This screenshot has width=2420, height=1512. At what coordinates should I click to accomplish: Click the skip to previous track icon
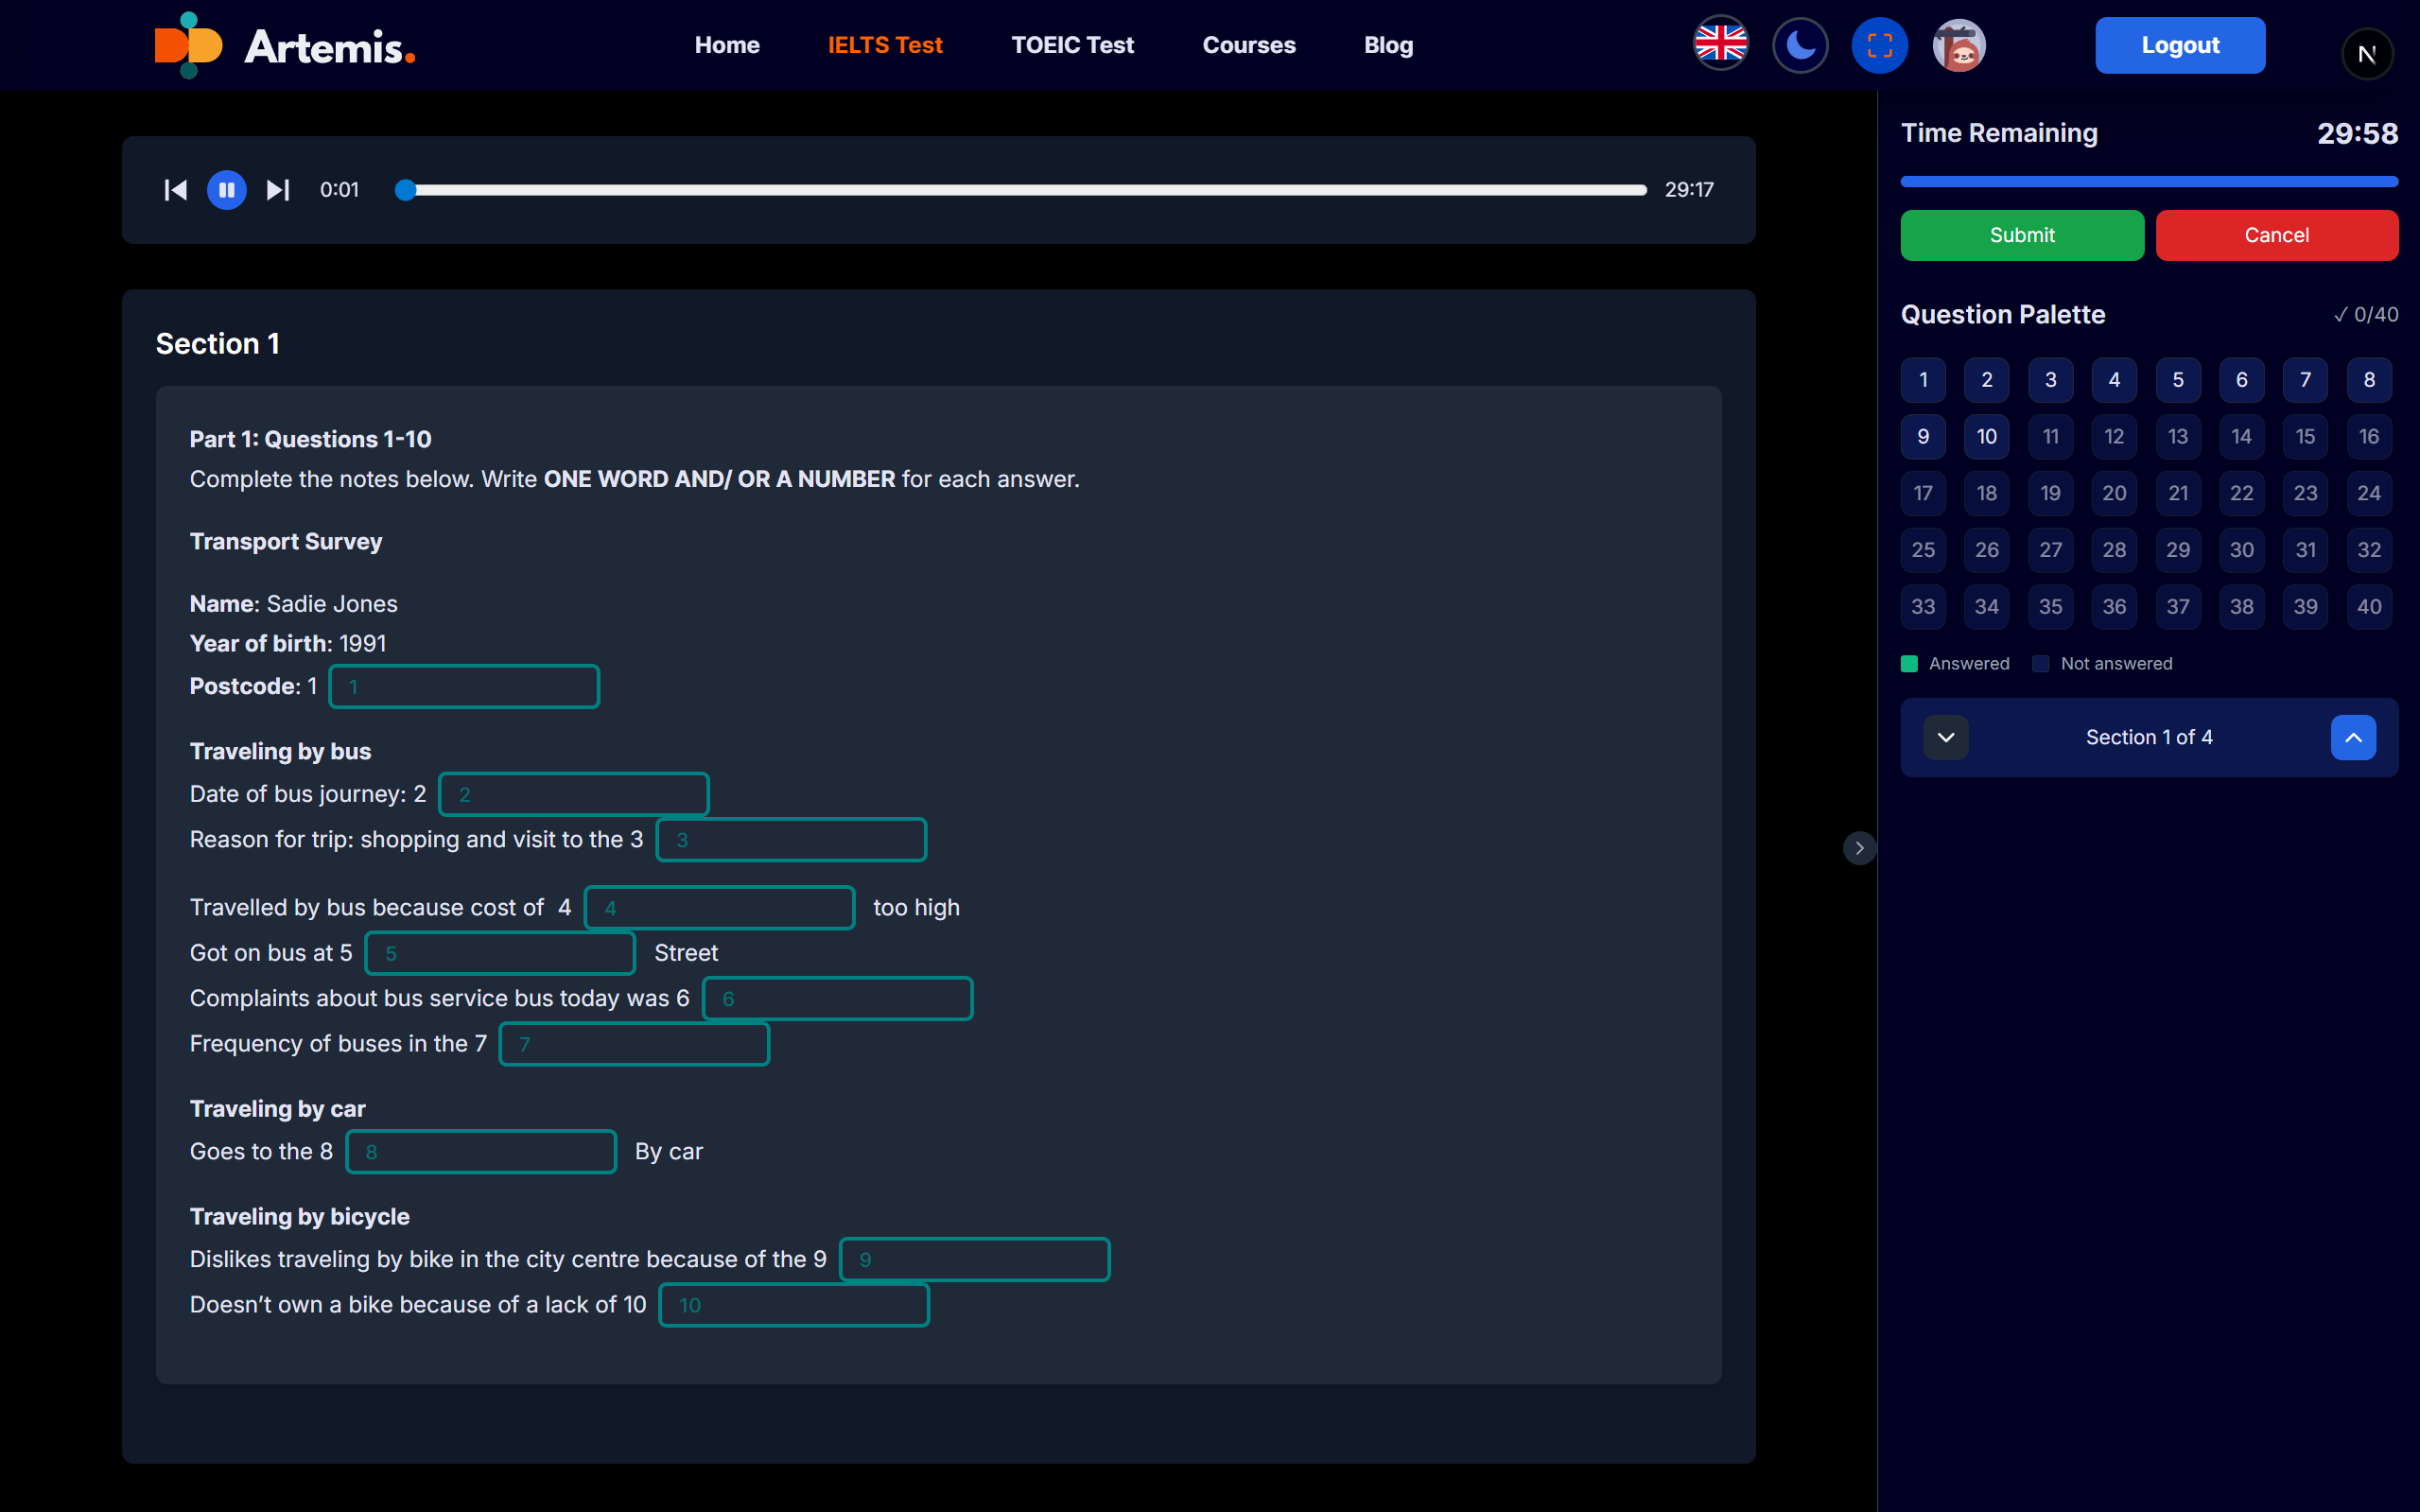tap(175, 190)
